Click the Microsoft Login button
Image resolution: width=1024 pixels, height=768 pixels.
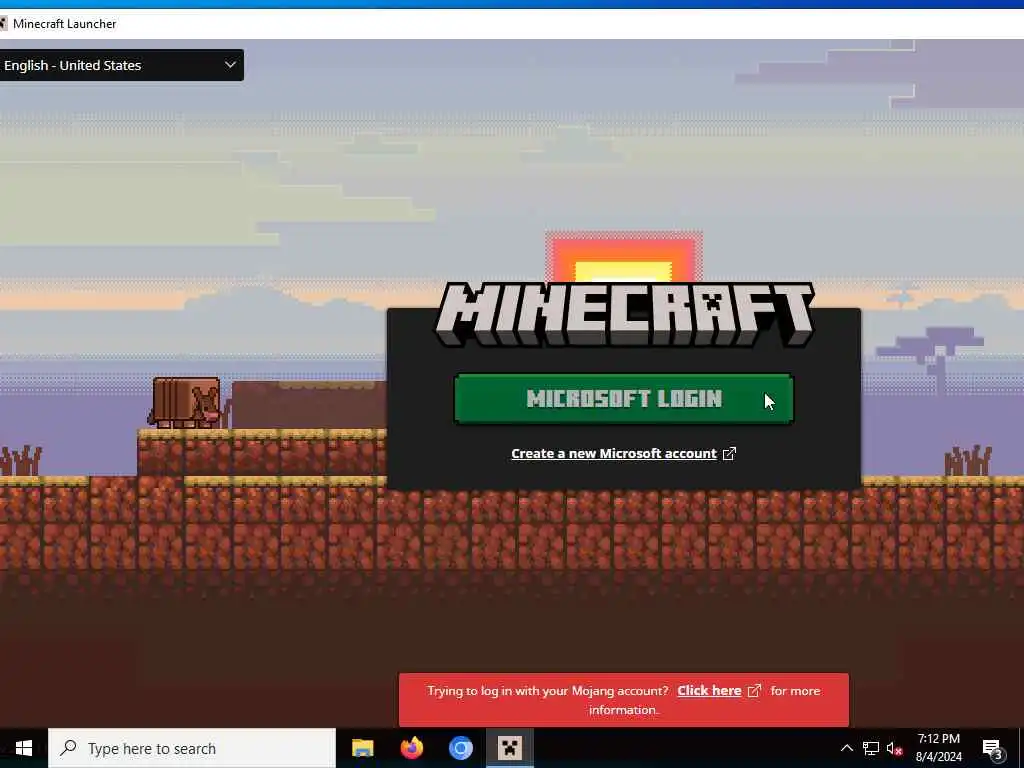624,398
